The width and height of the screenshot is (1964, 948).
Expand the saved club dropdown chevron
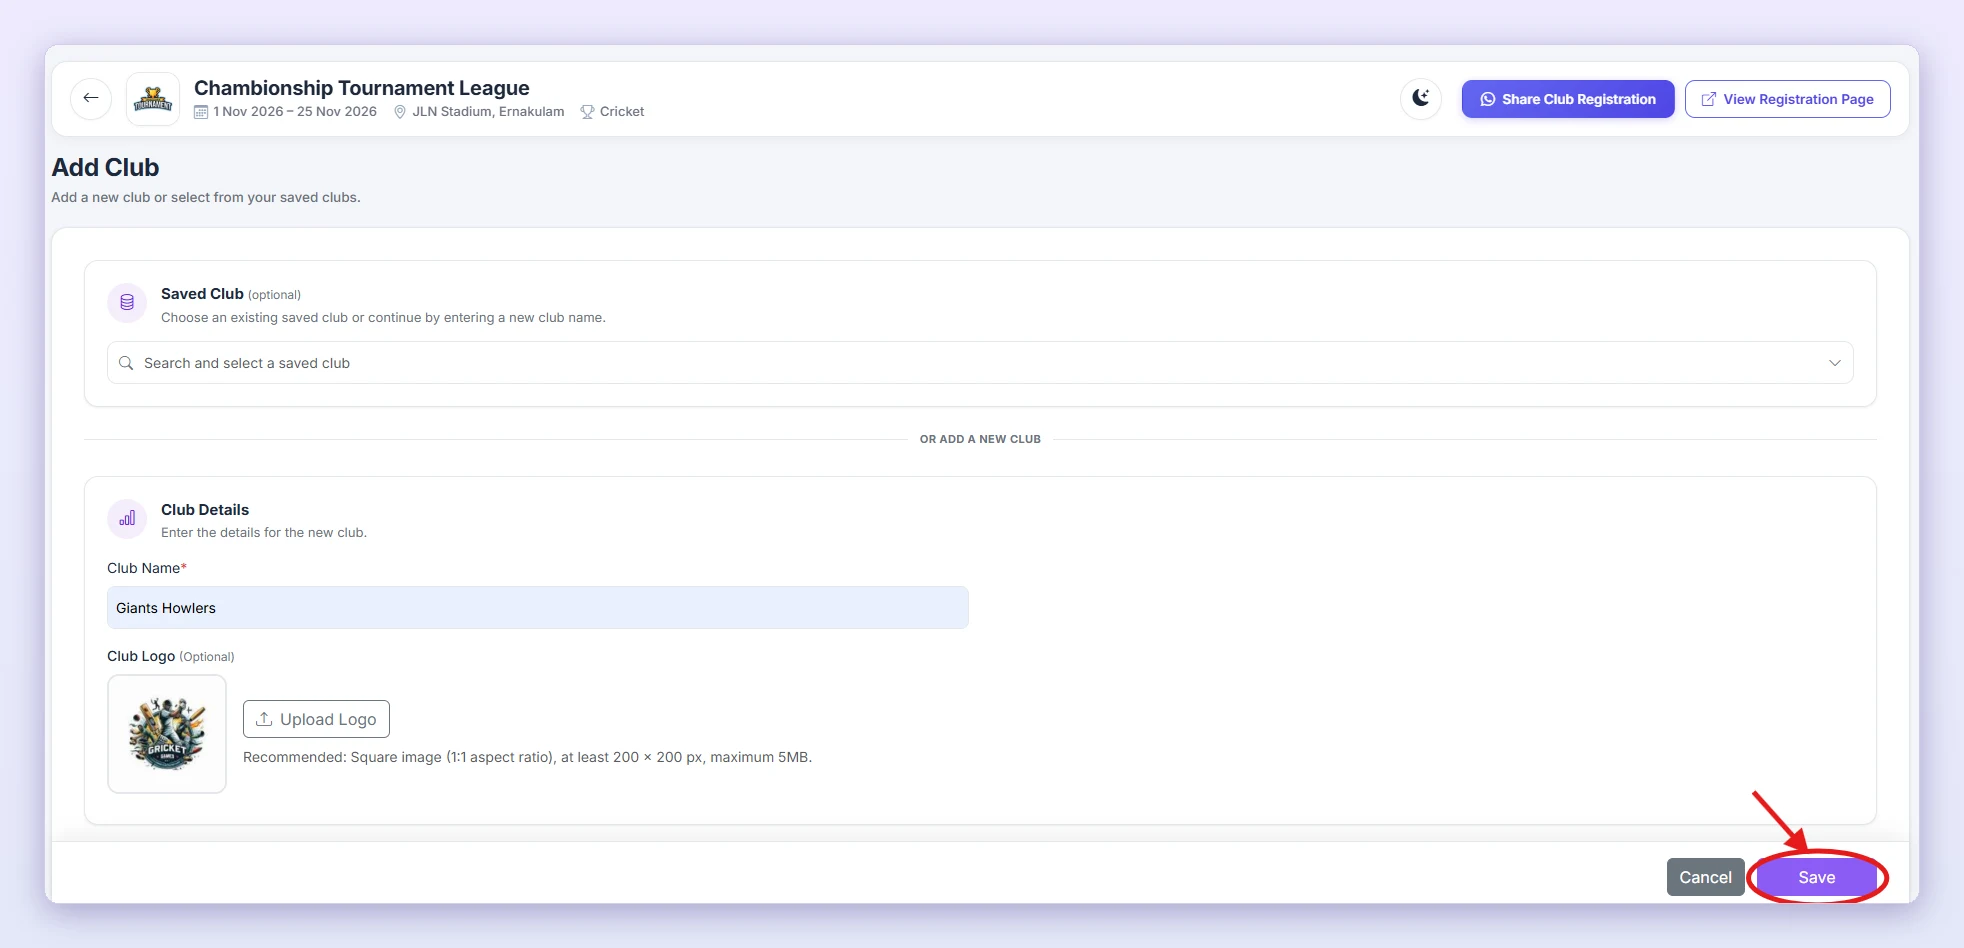pos(1834,363)
